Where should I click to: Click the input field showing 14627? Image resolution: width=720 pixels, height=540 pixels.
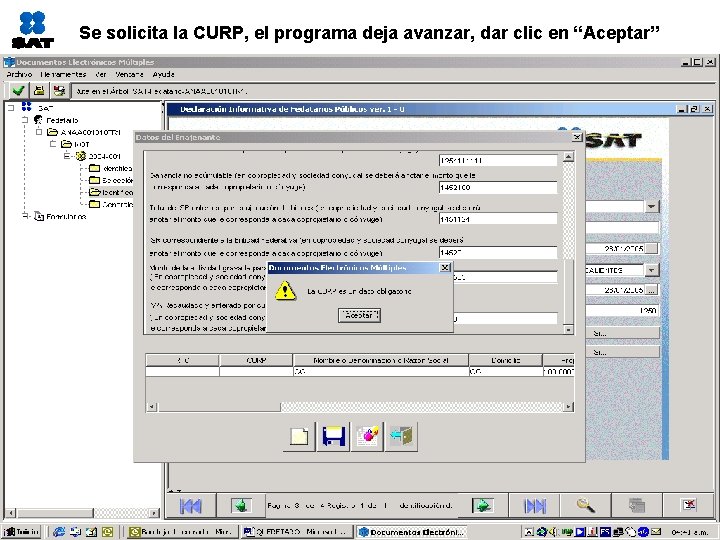click(x=498, y=253)
